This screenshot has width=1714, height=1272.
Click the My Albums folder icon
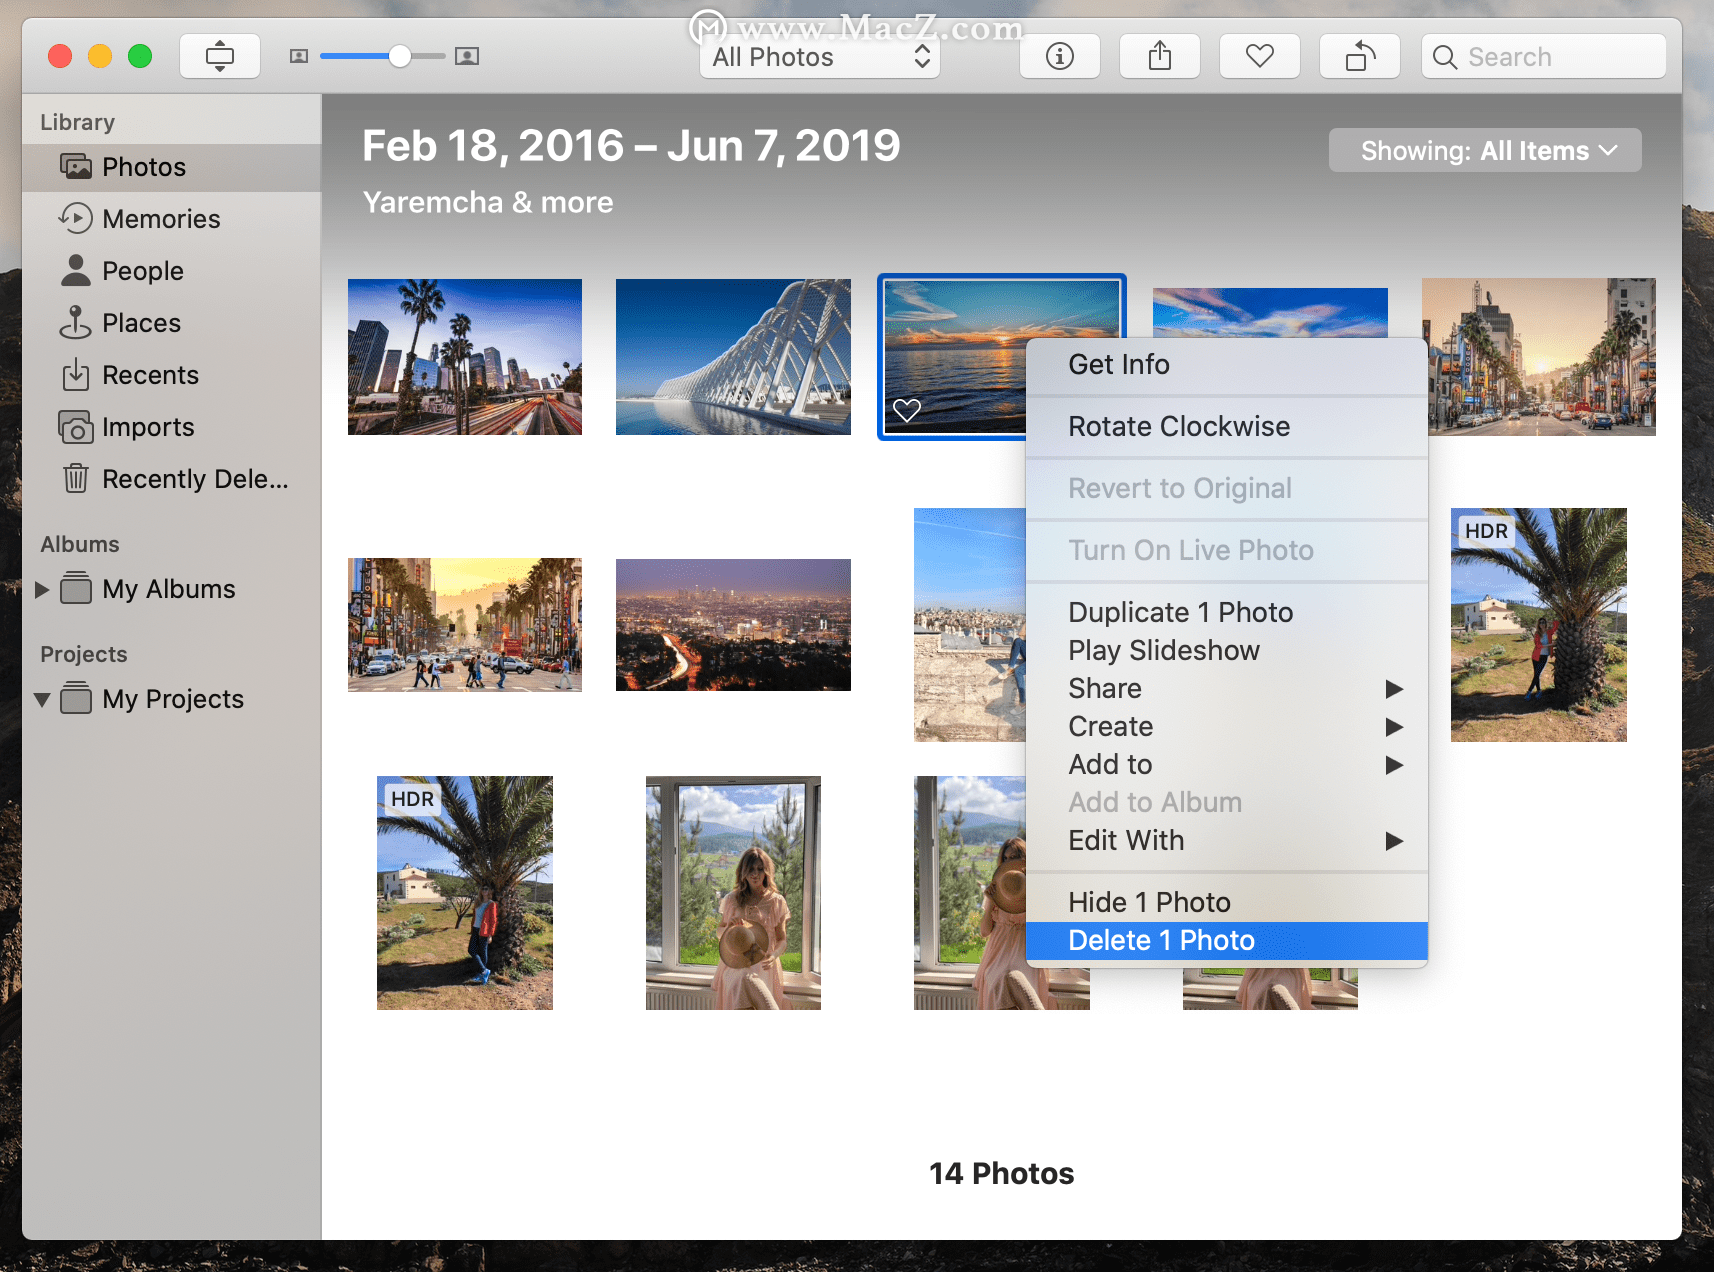pyautogui.click(x=76, y=588)
